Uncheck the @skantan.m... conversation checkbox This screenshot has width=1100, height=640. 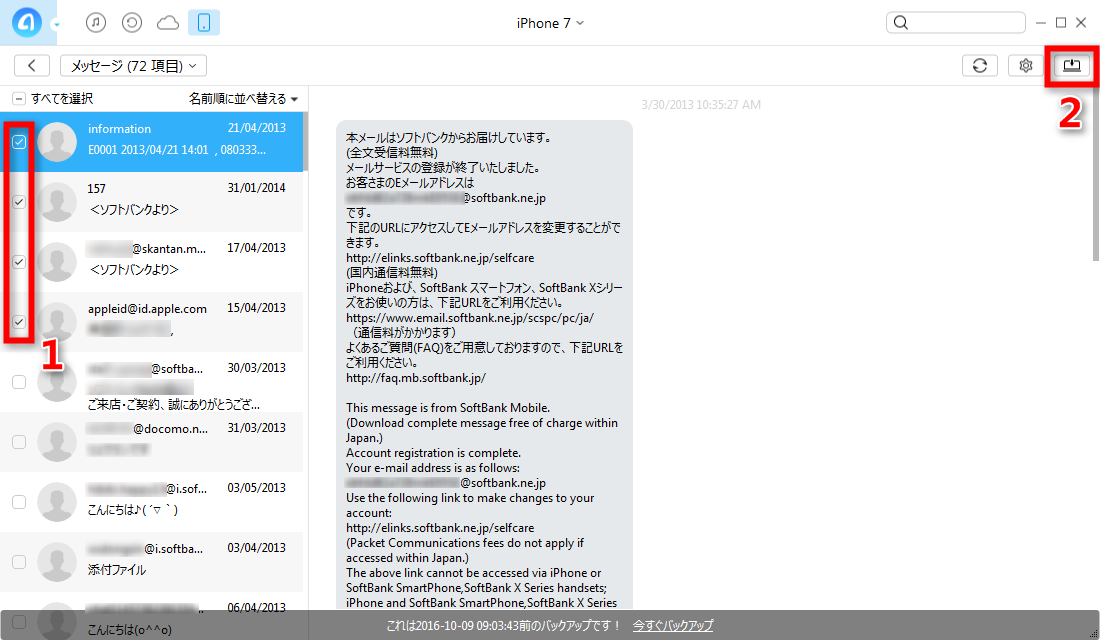(x=19, y=262)
